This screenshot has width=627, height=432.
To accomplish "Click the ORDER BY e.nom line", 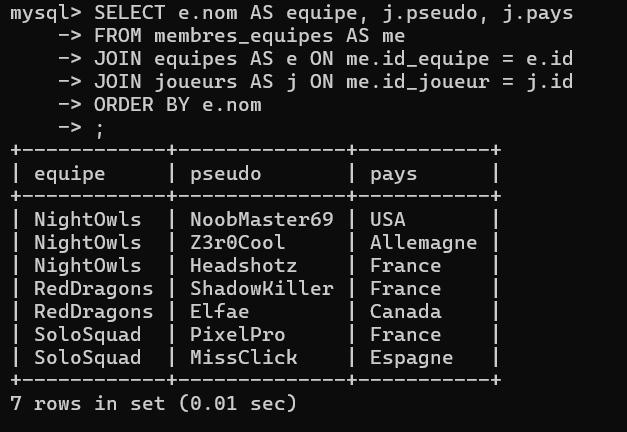I will (x=178, y=105).
